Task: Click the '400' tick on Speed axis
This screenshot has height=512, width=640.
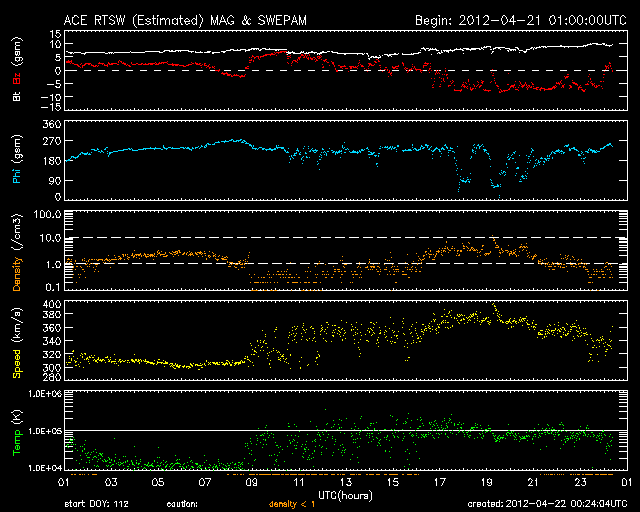Action: (52, 304)
